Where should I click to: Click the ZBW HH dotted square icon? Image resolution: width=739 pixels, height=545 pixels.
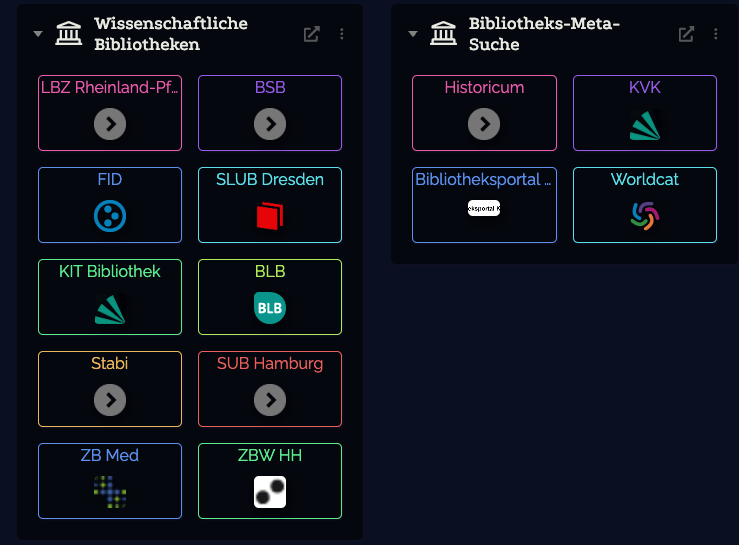[x=270, y=492]
